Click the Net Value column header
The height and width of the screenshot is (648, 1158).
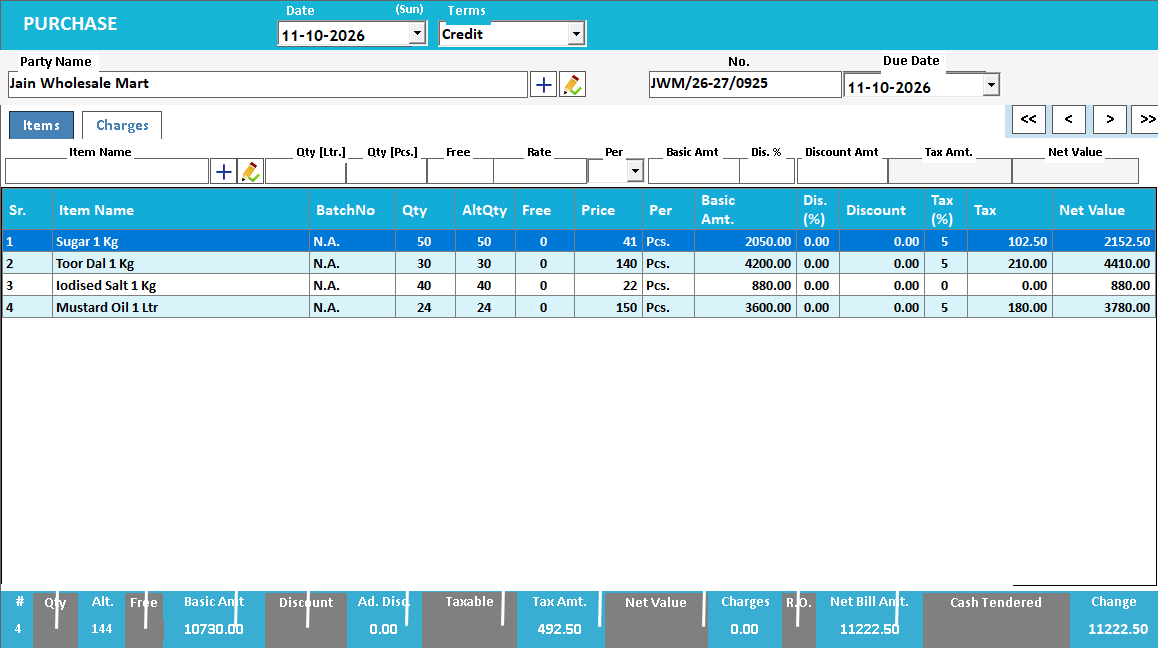[1103, 210]
